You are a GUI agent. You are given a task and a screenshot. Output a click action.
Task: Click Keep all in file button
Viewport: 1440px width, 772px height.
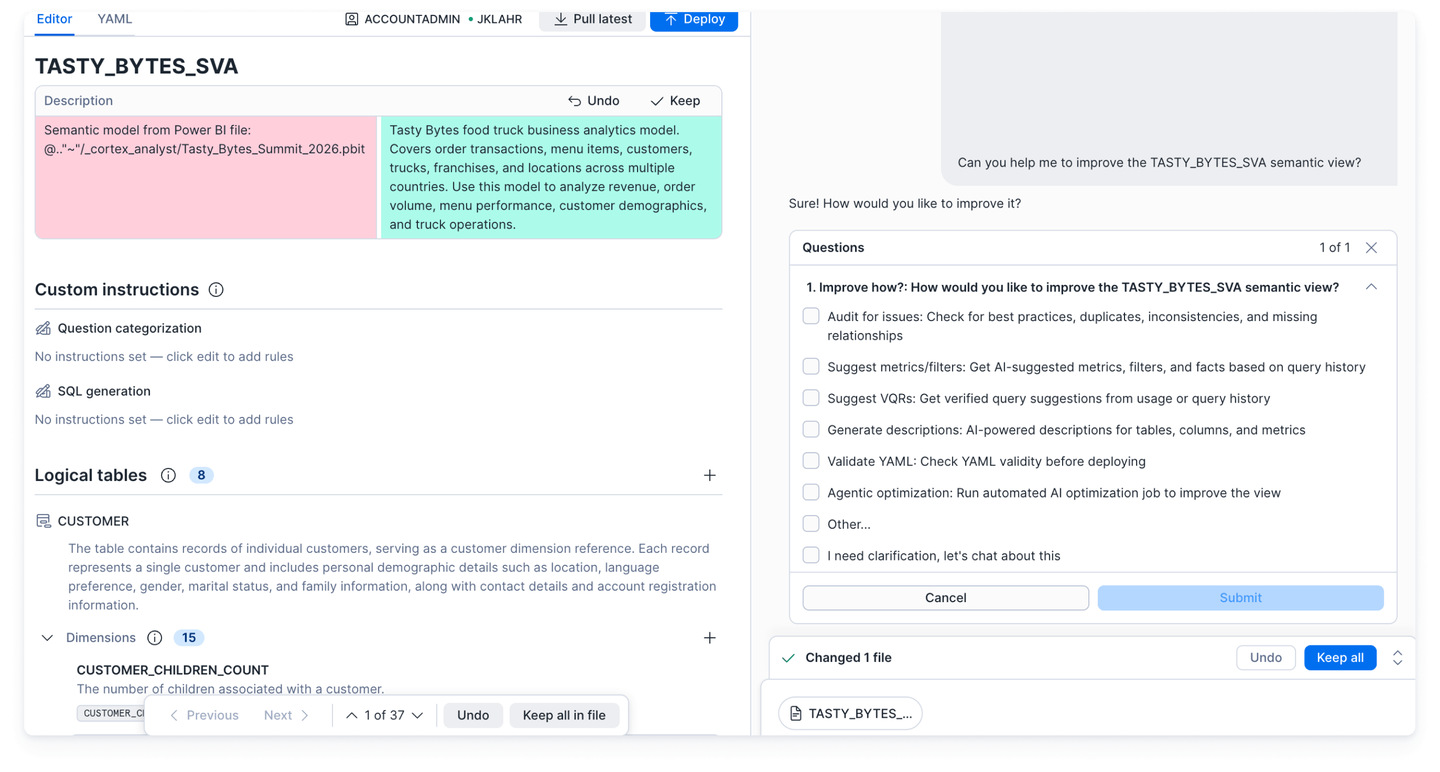[x=564, y=715]
